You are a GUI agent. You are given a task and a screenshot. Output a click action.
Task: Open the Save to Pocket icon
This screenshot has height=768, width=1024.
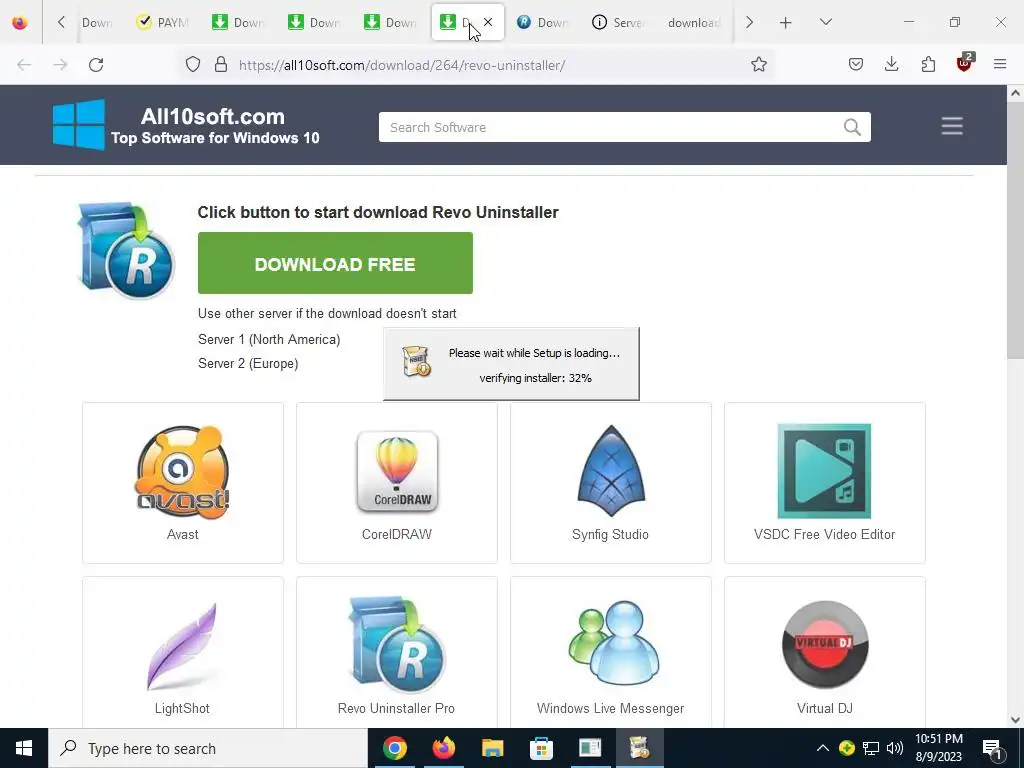(x=856, y=65)
